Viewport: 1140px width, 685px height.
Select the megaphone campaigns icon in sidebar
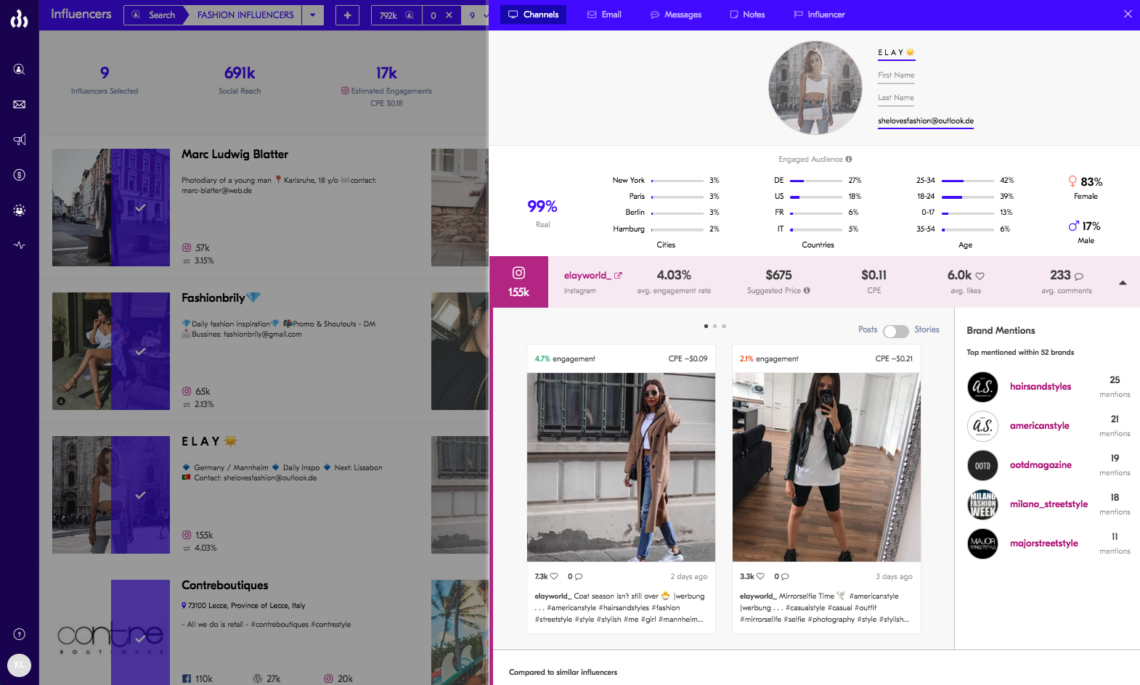(18, 139)
